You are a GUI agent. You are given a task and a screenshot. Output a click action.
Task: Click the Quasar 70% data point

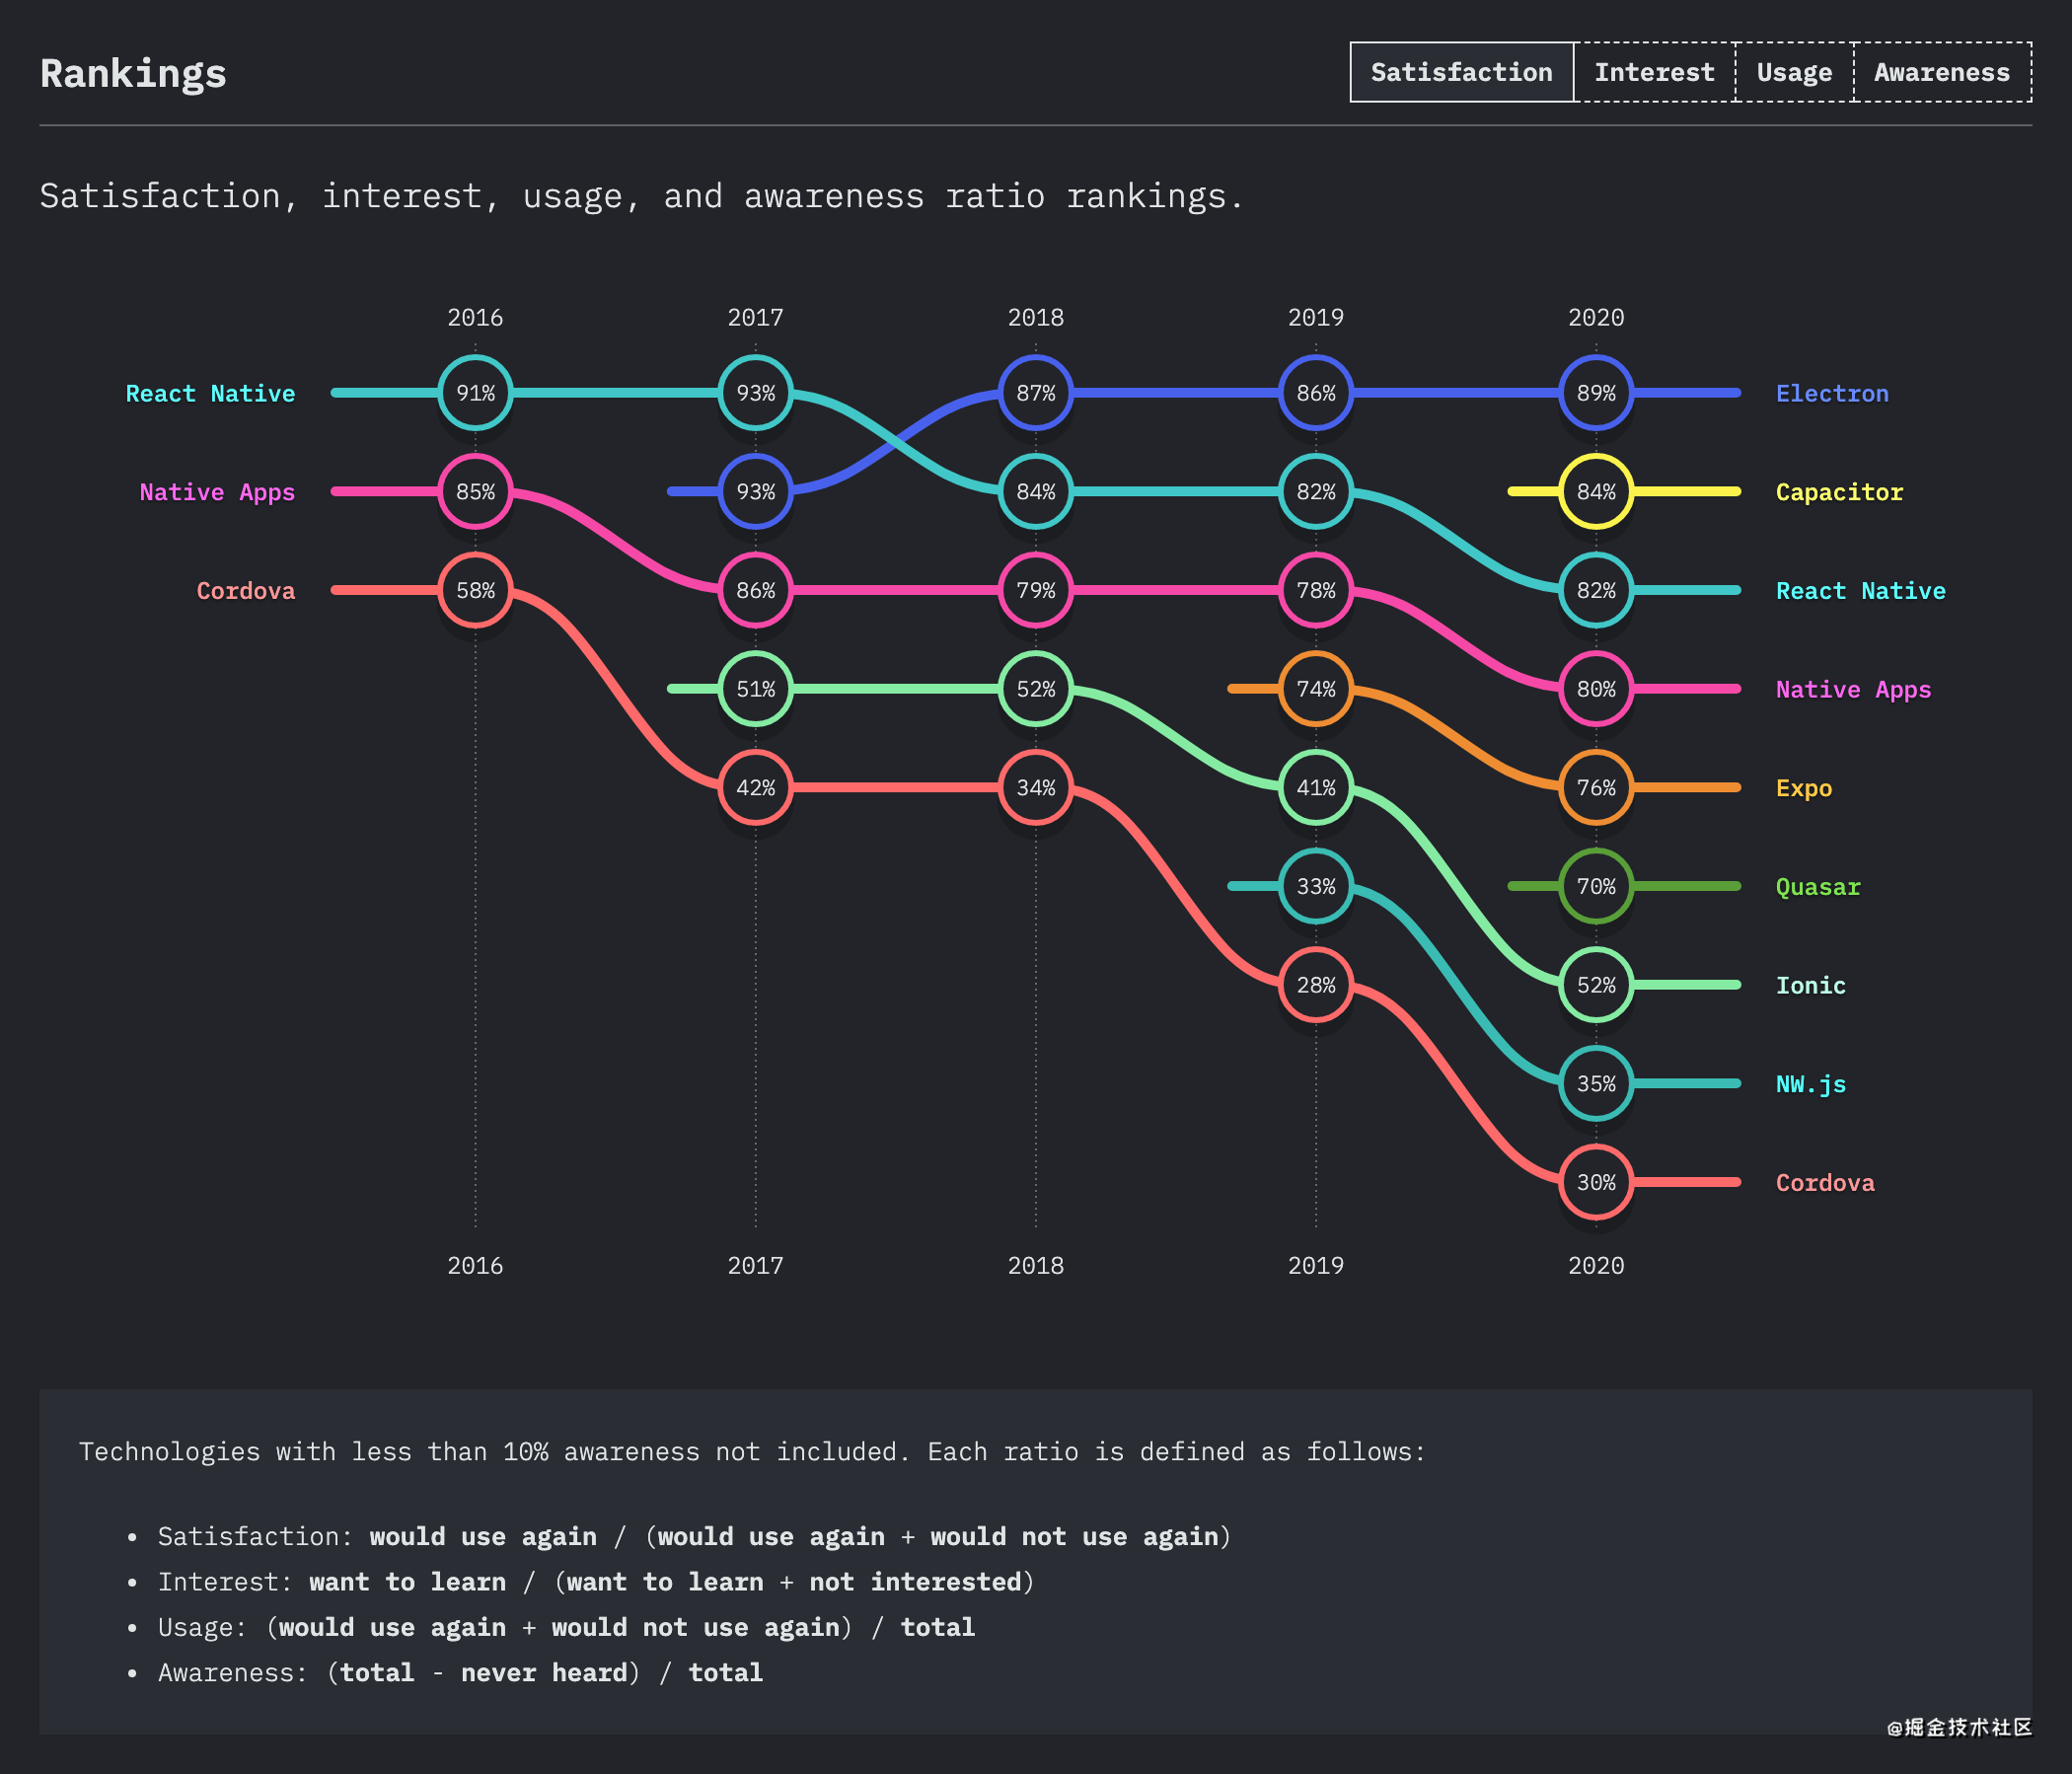click(x=1596, y=886)
